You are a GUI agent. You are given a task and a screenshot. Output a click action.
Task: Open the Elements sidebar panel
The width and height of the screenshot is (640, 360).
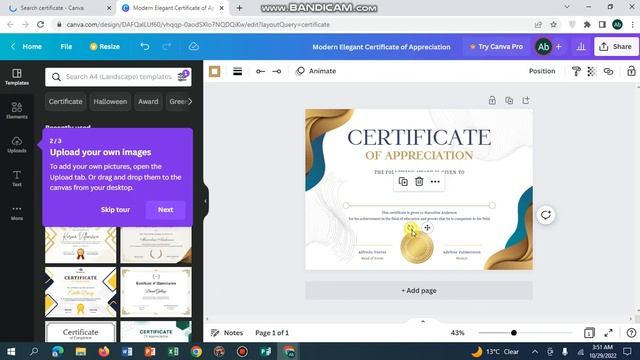click(17, 110)
